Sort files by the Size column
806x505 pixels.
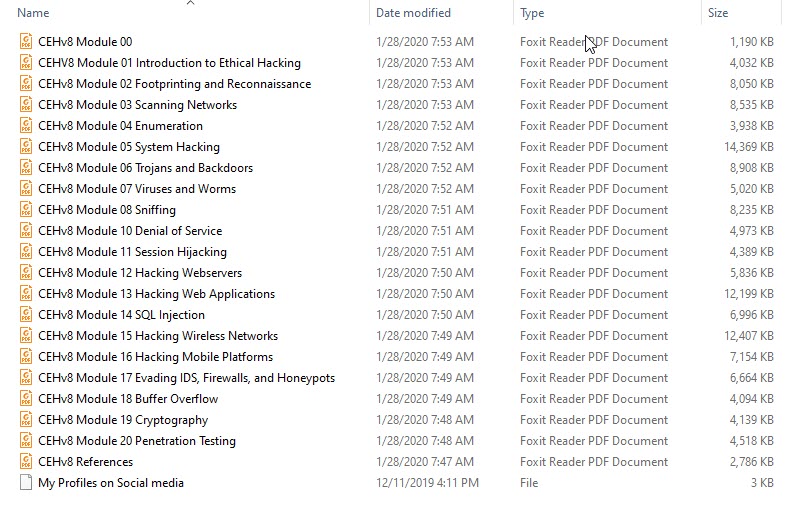[x=718, y=13]
